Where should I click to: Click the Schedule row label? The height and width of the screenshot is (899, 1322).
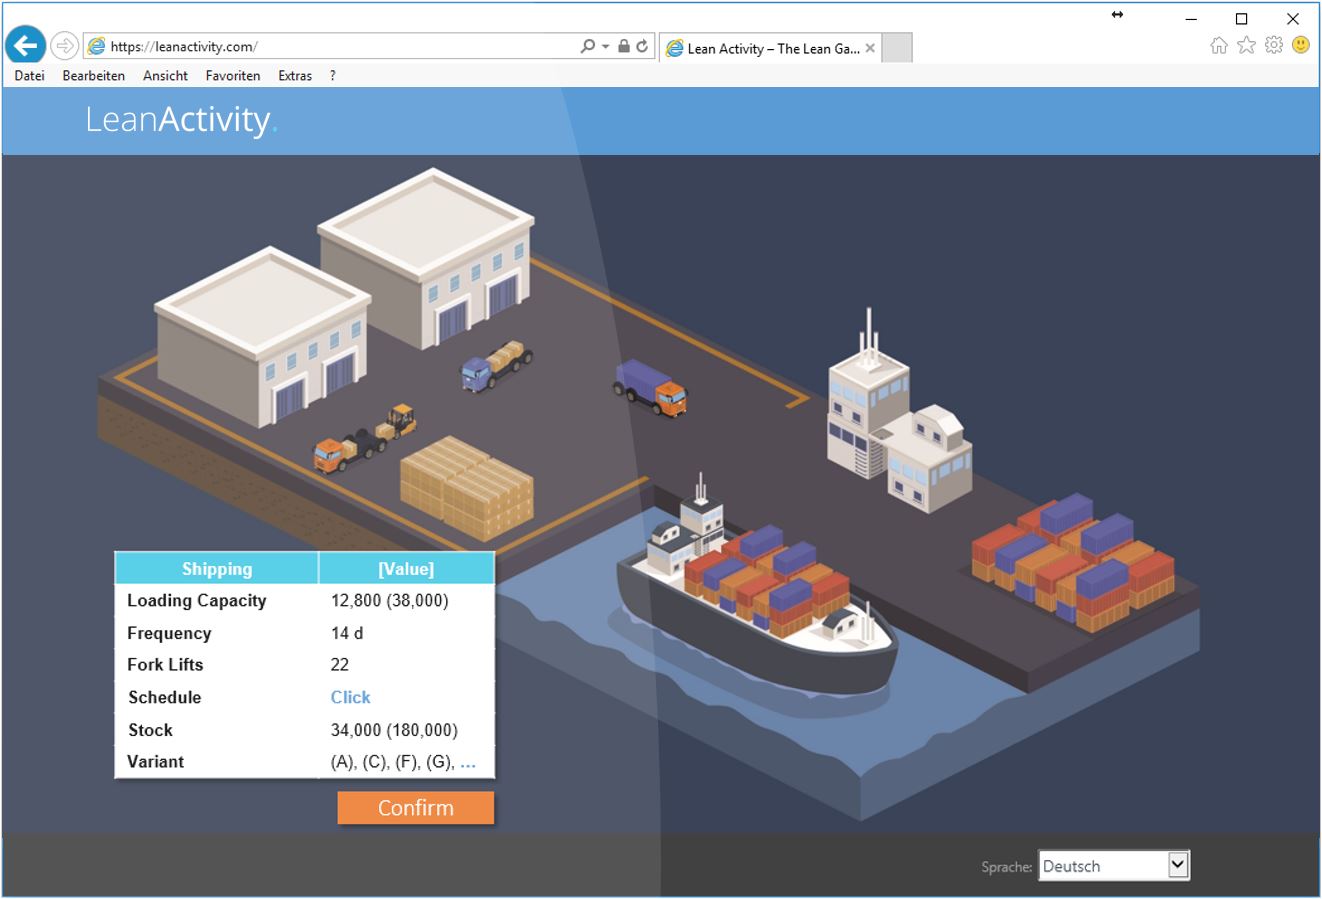point(164,697)
